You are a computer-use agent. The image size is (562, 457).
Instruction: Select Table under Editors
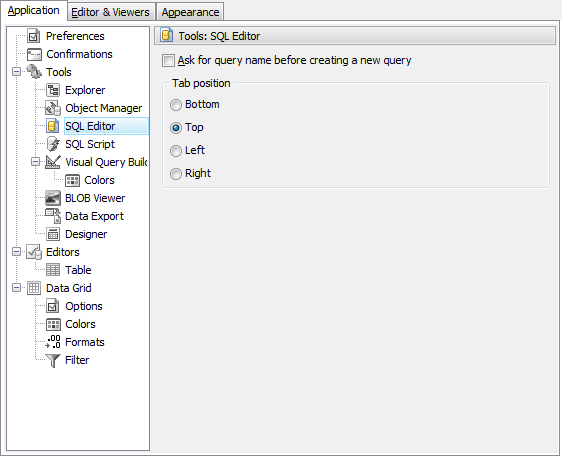[x=78, y=270]
